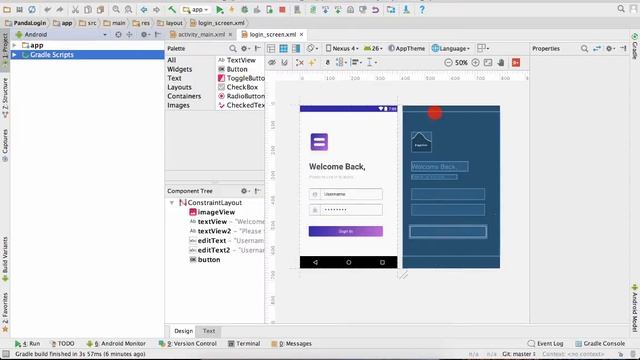Click the red error notification icon in design toolbar

(x=516, y=62)
